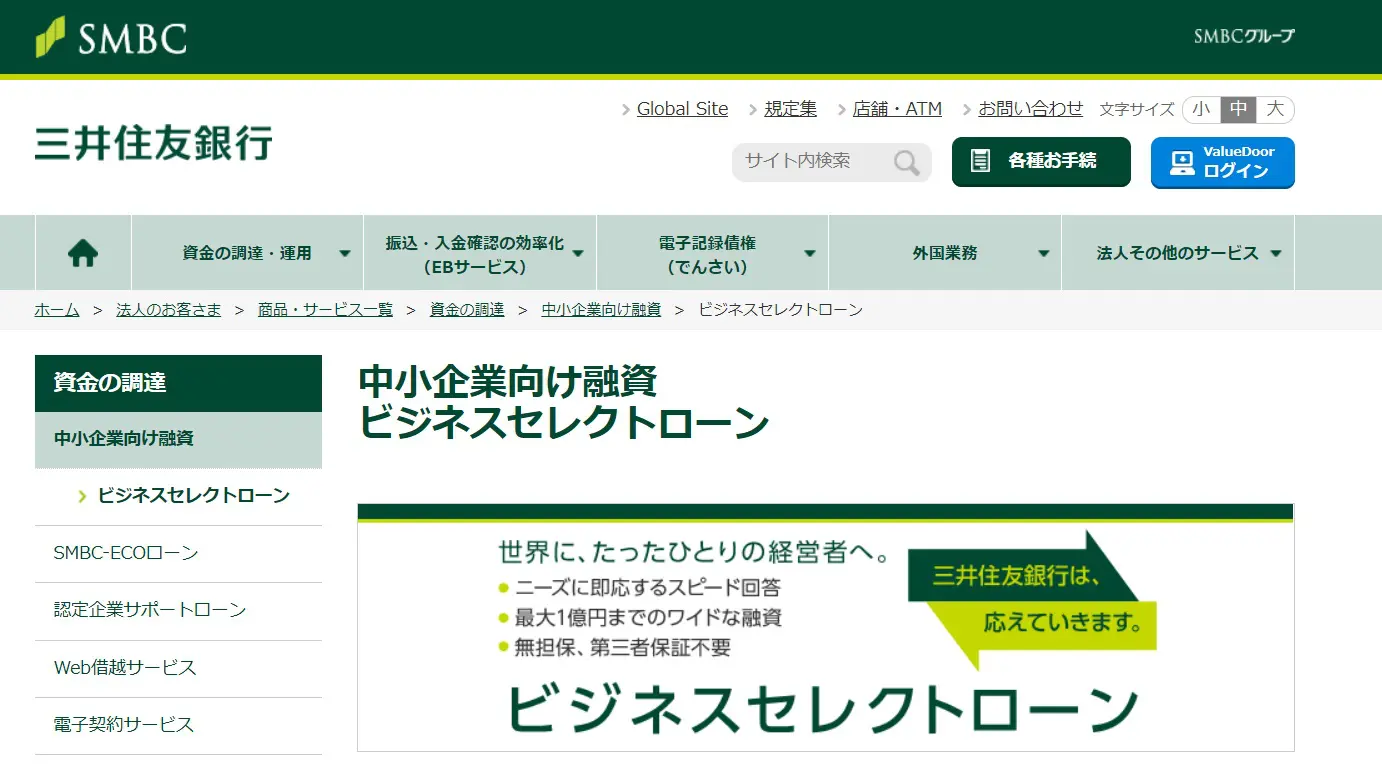Click in サイト内検索 search field
The height and width of the screenshot is (769, 1382).
pyautogui.click(x=810, y=161)
